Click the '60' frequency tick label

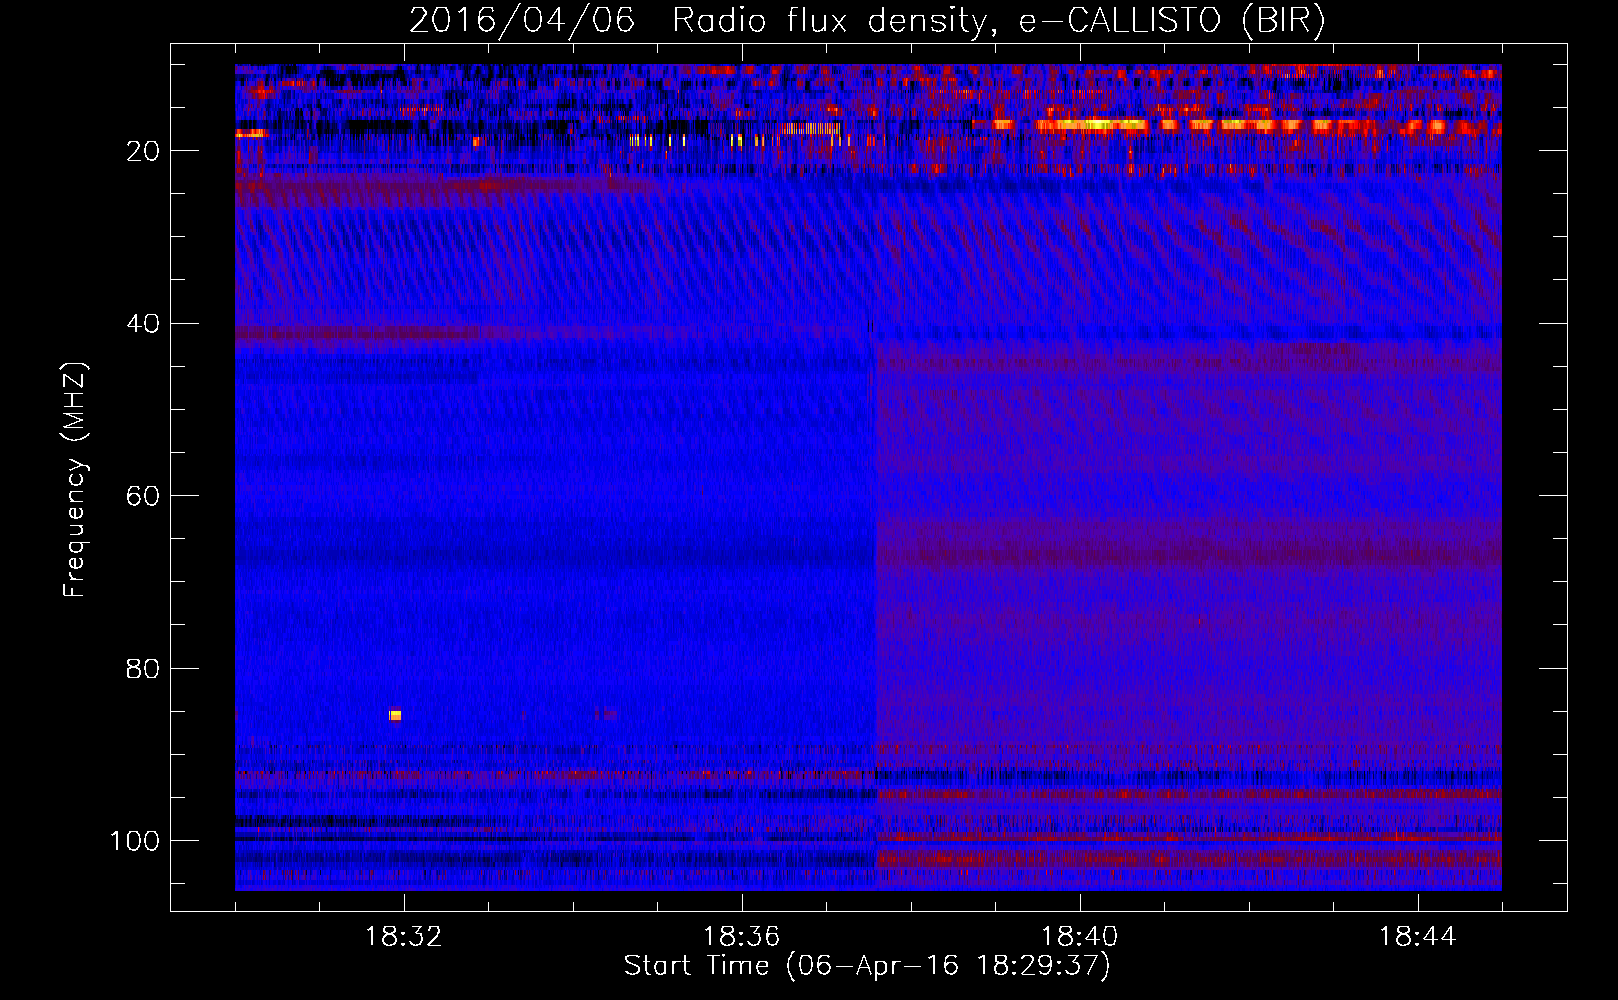(143, 496)
